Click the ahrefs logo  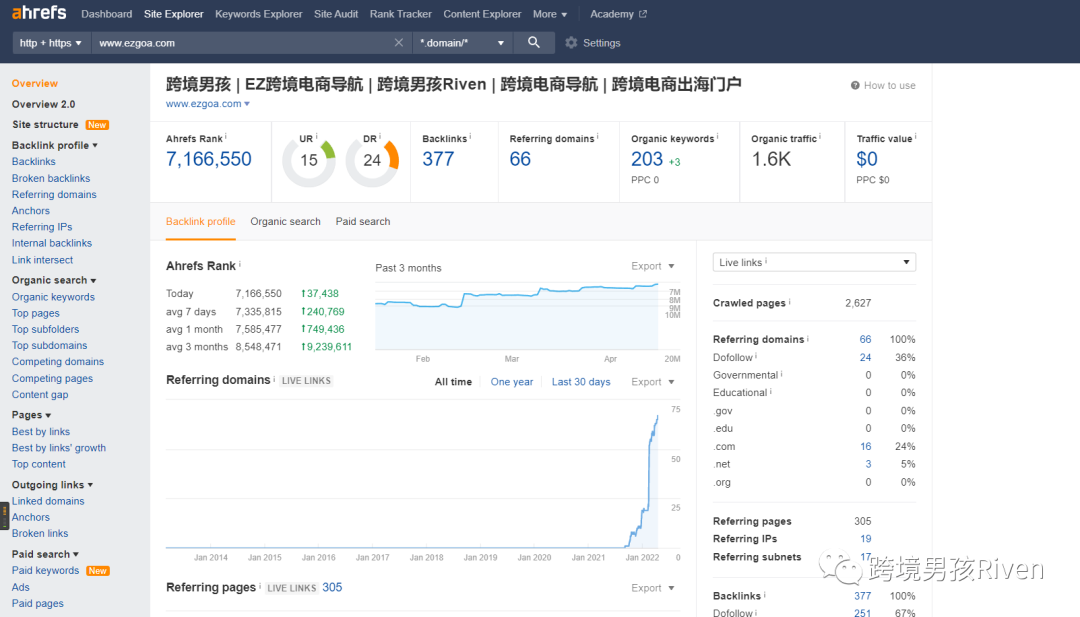(x=39, y=13)
